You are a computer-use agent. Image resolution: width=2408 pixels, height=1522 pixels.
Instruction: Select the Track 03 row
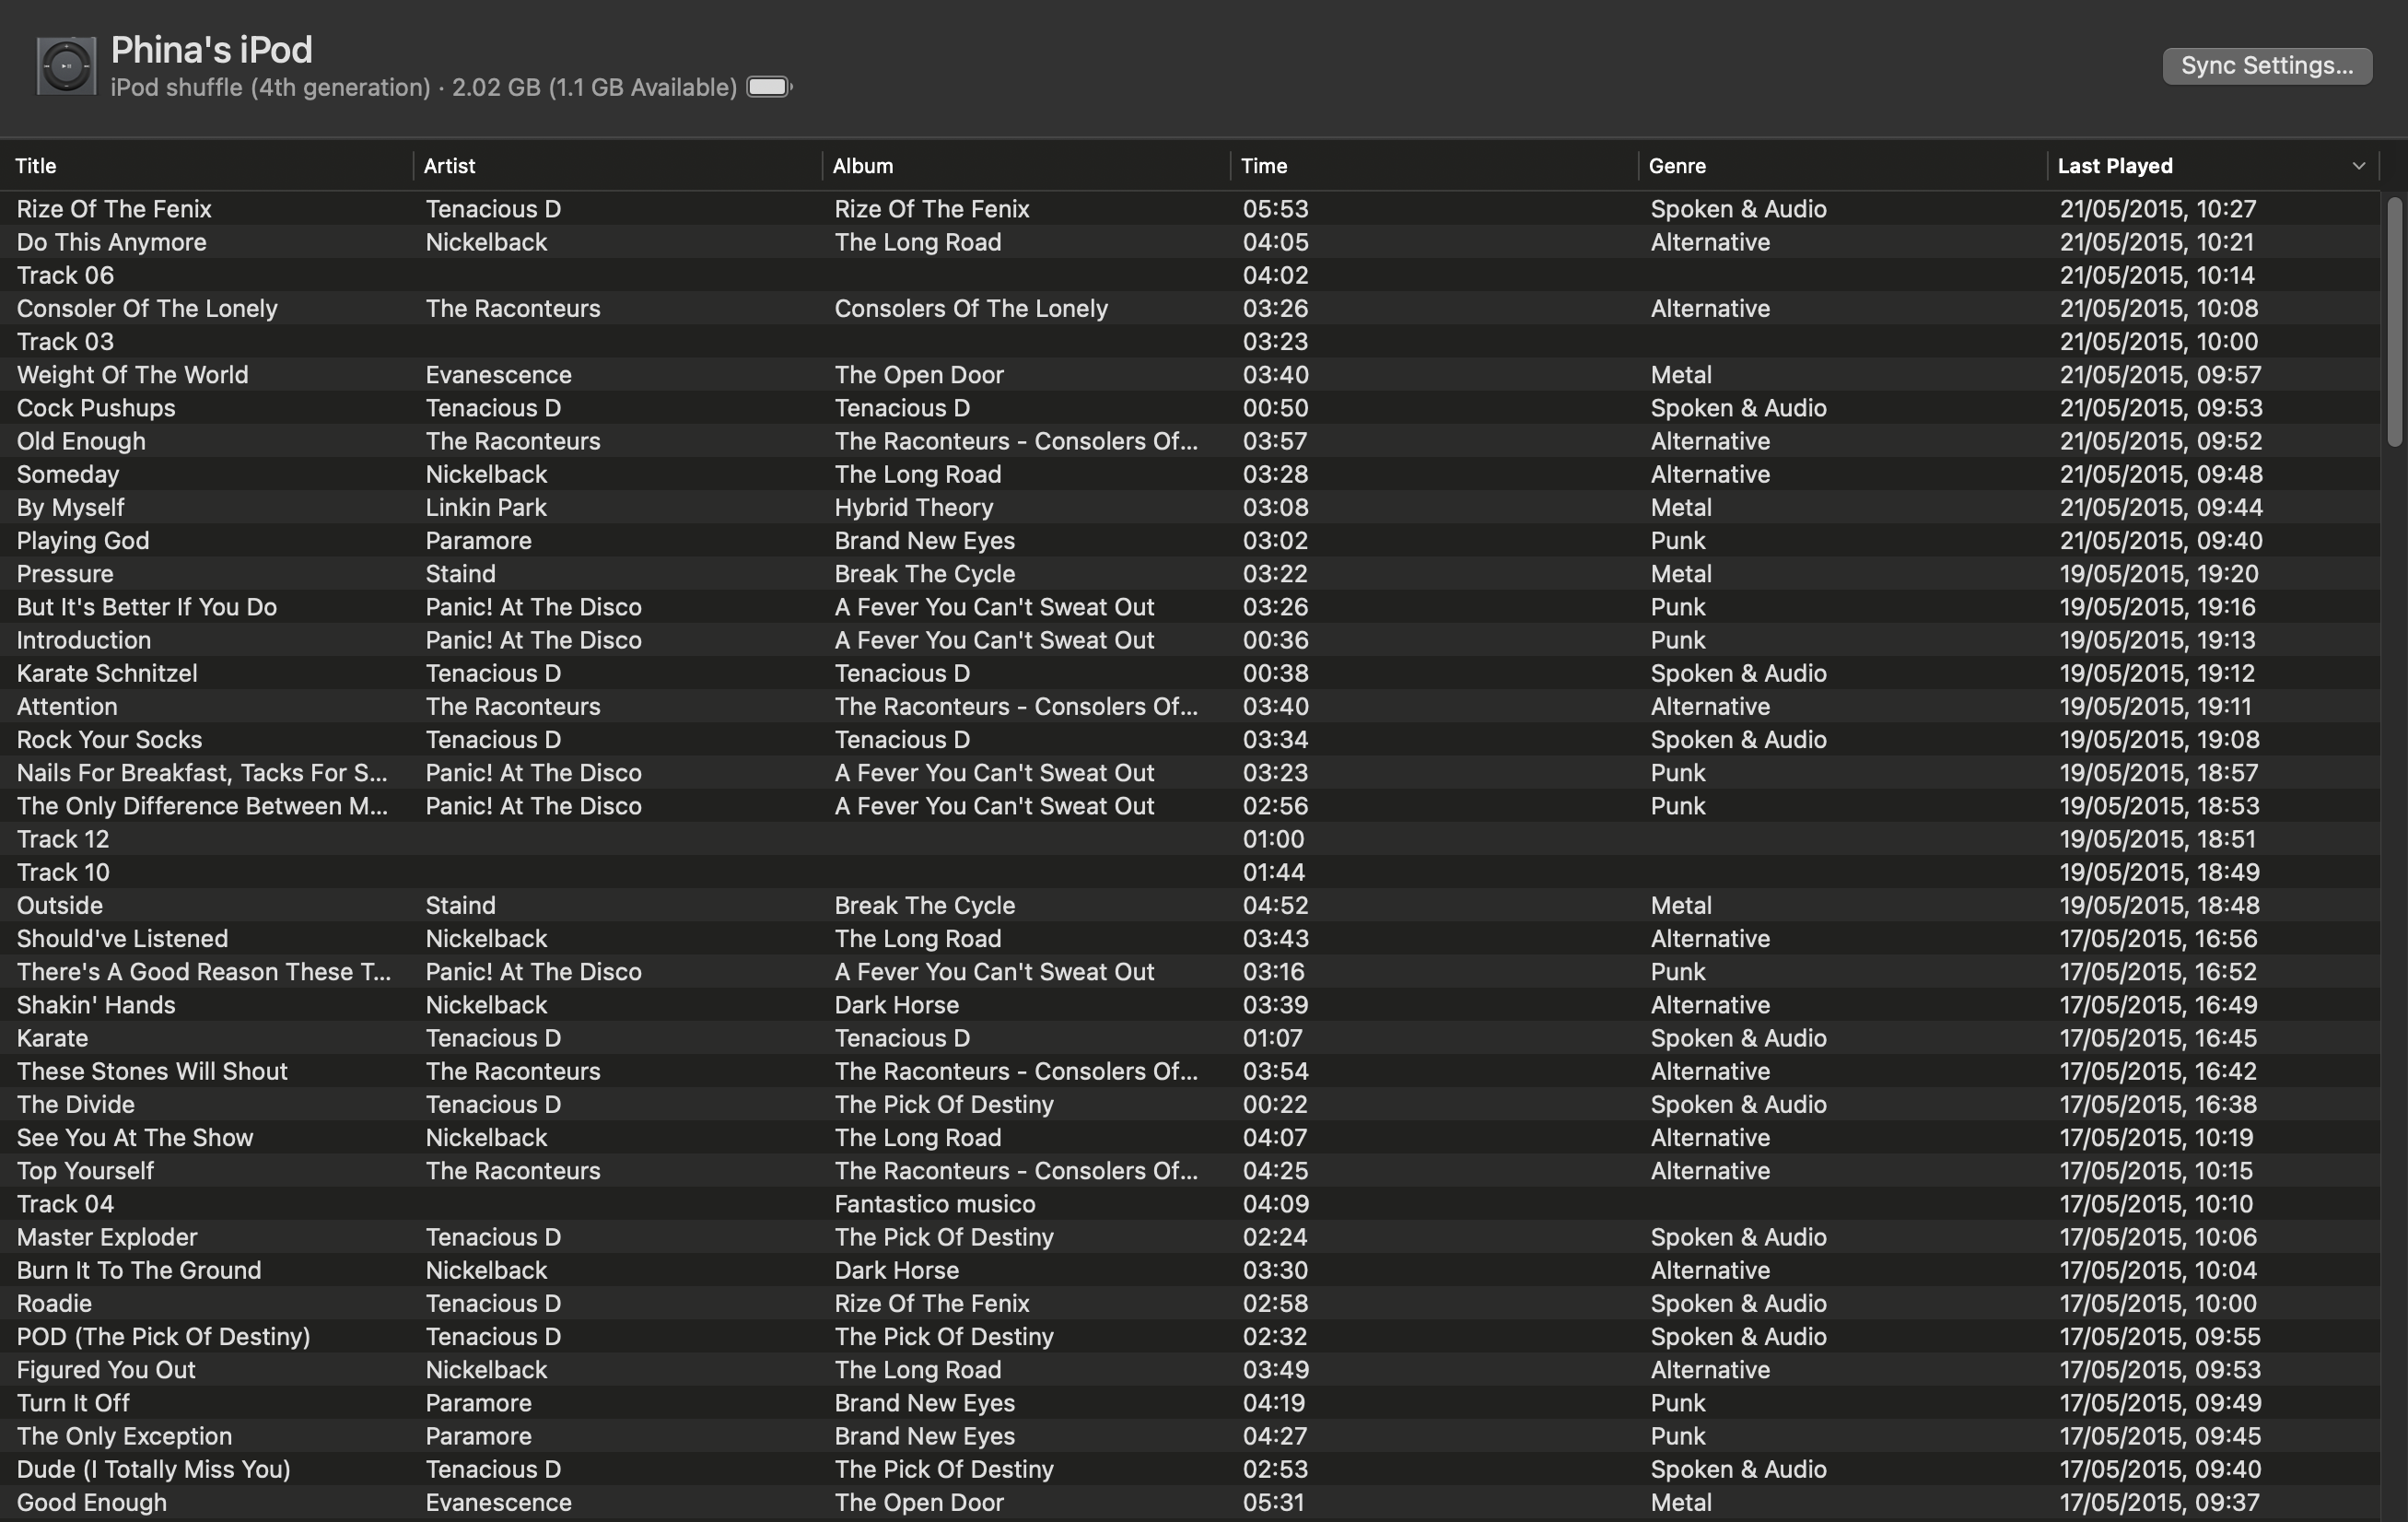click(x=1190, y=341)
